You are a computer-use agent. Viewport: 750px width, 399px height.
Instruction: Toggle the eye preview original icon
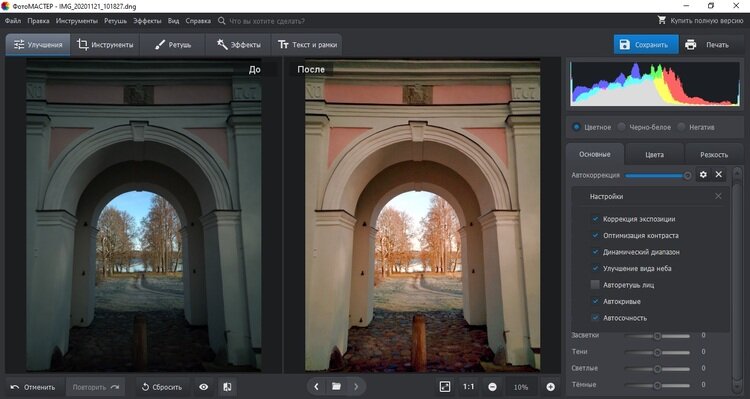204,387
